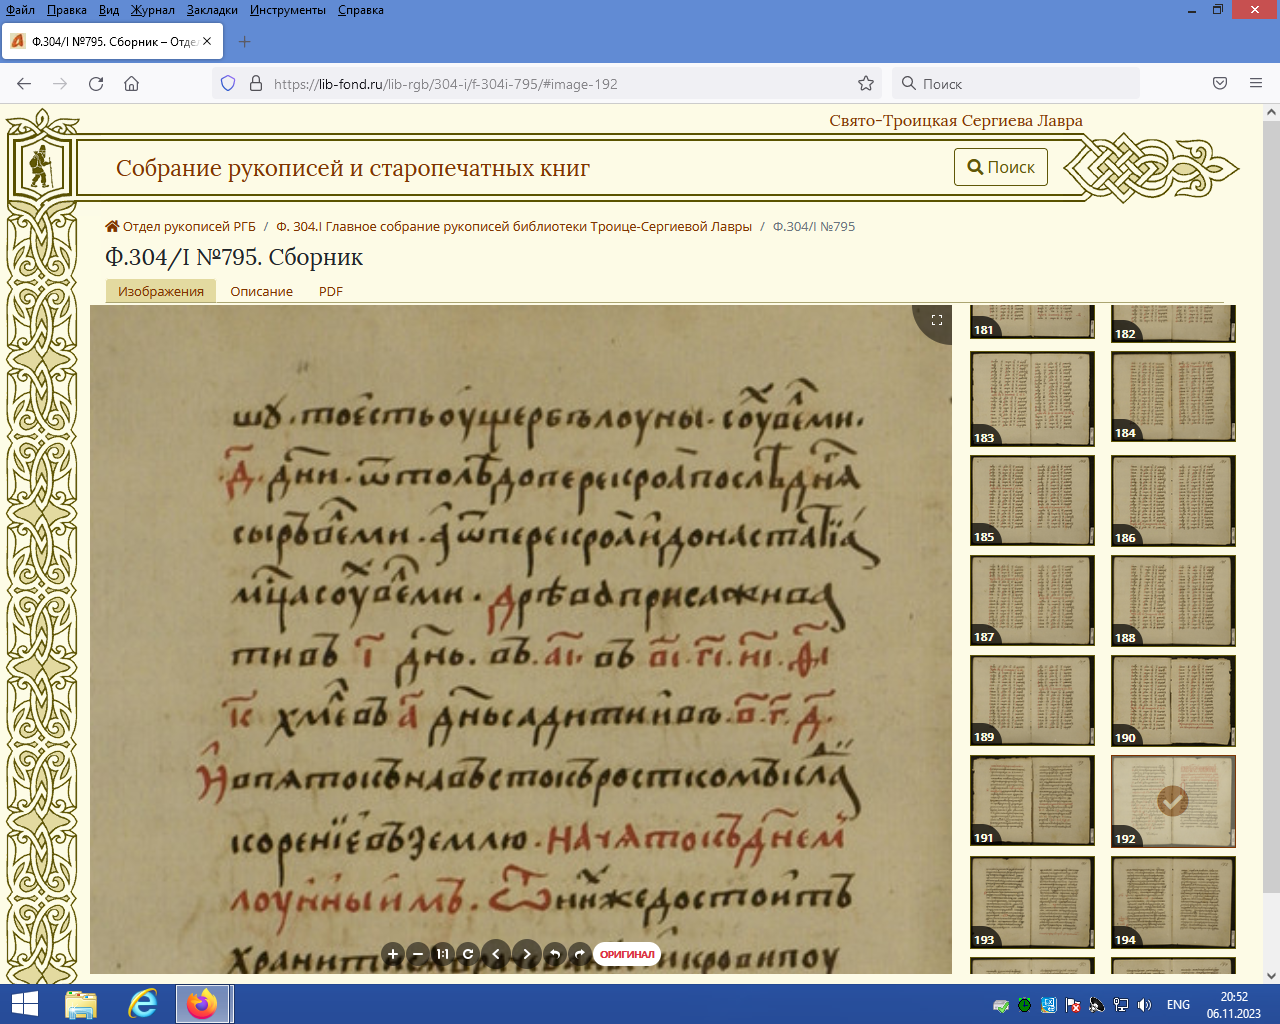Click the pilgrim logo emblem

coord(40,167)
